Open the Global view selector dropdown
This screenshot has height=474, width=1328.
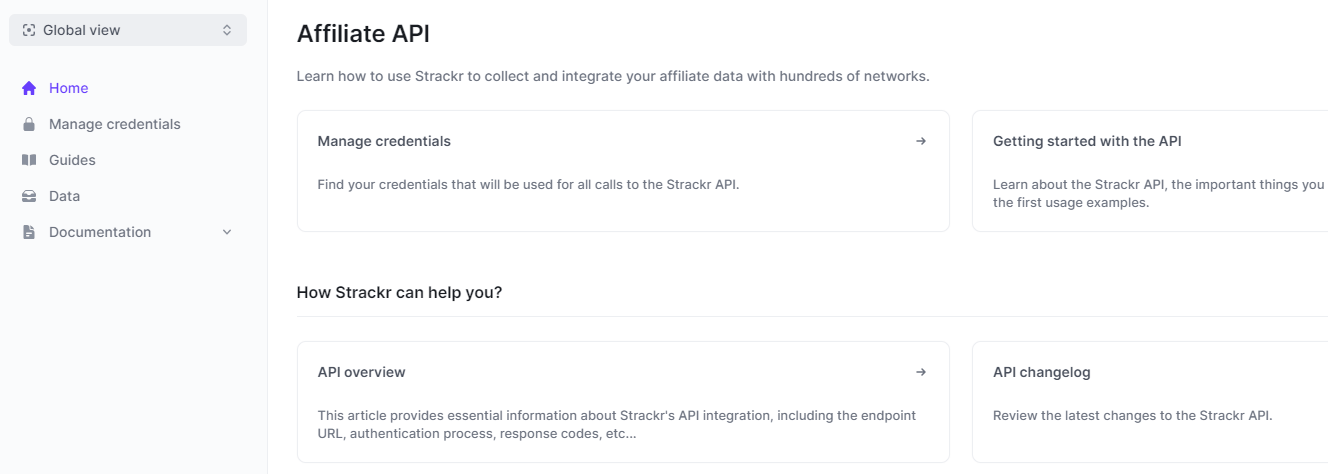[128, 30]
